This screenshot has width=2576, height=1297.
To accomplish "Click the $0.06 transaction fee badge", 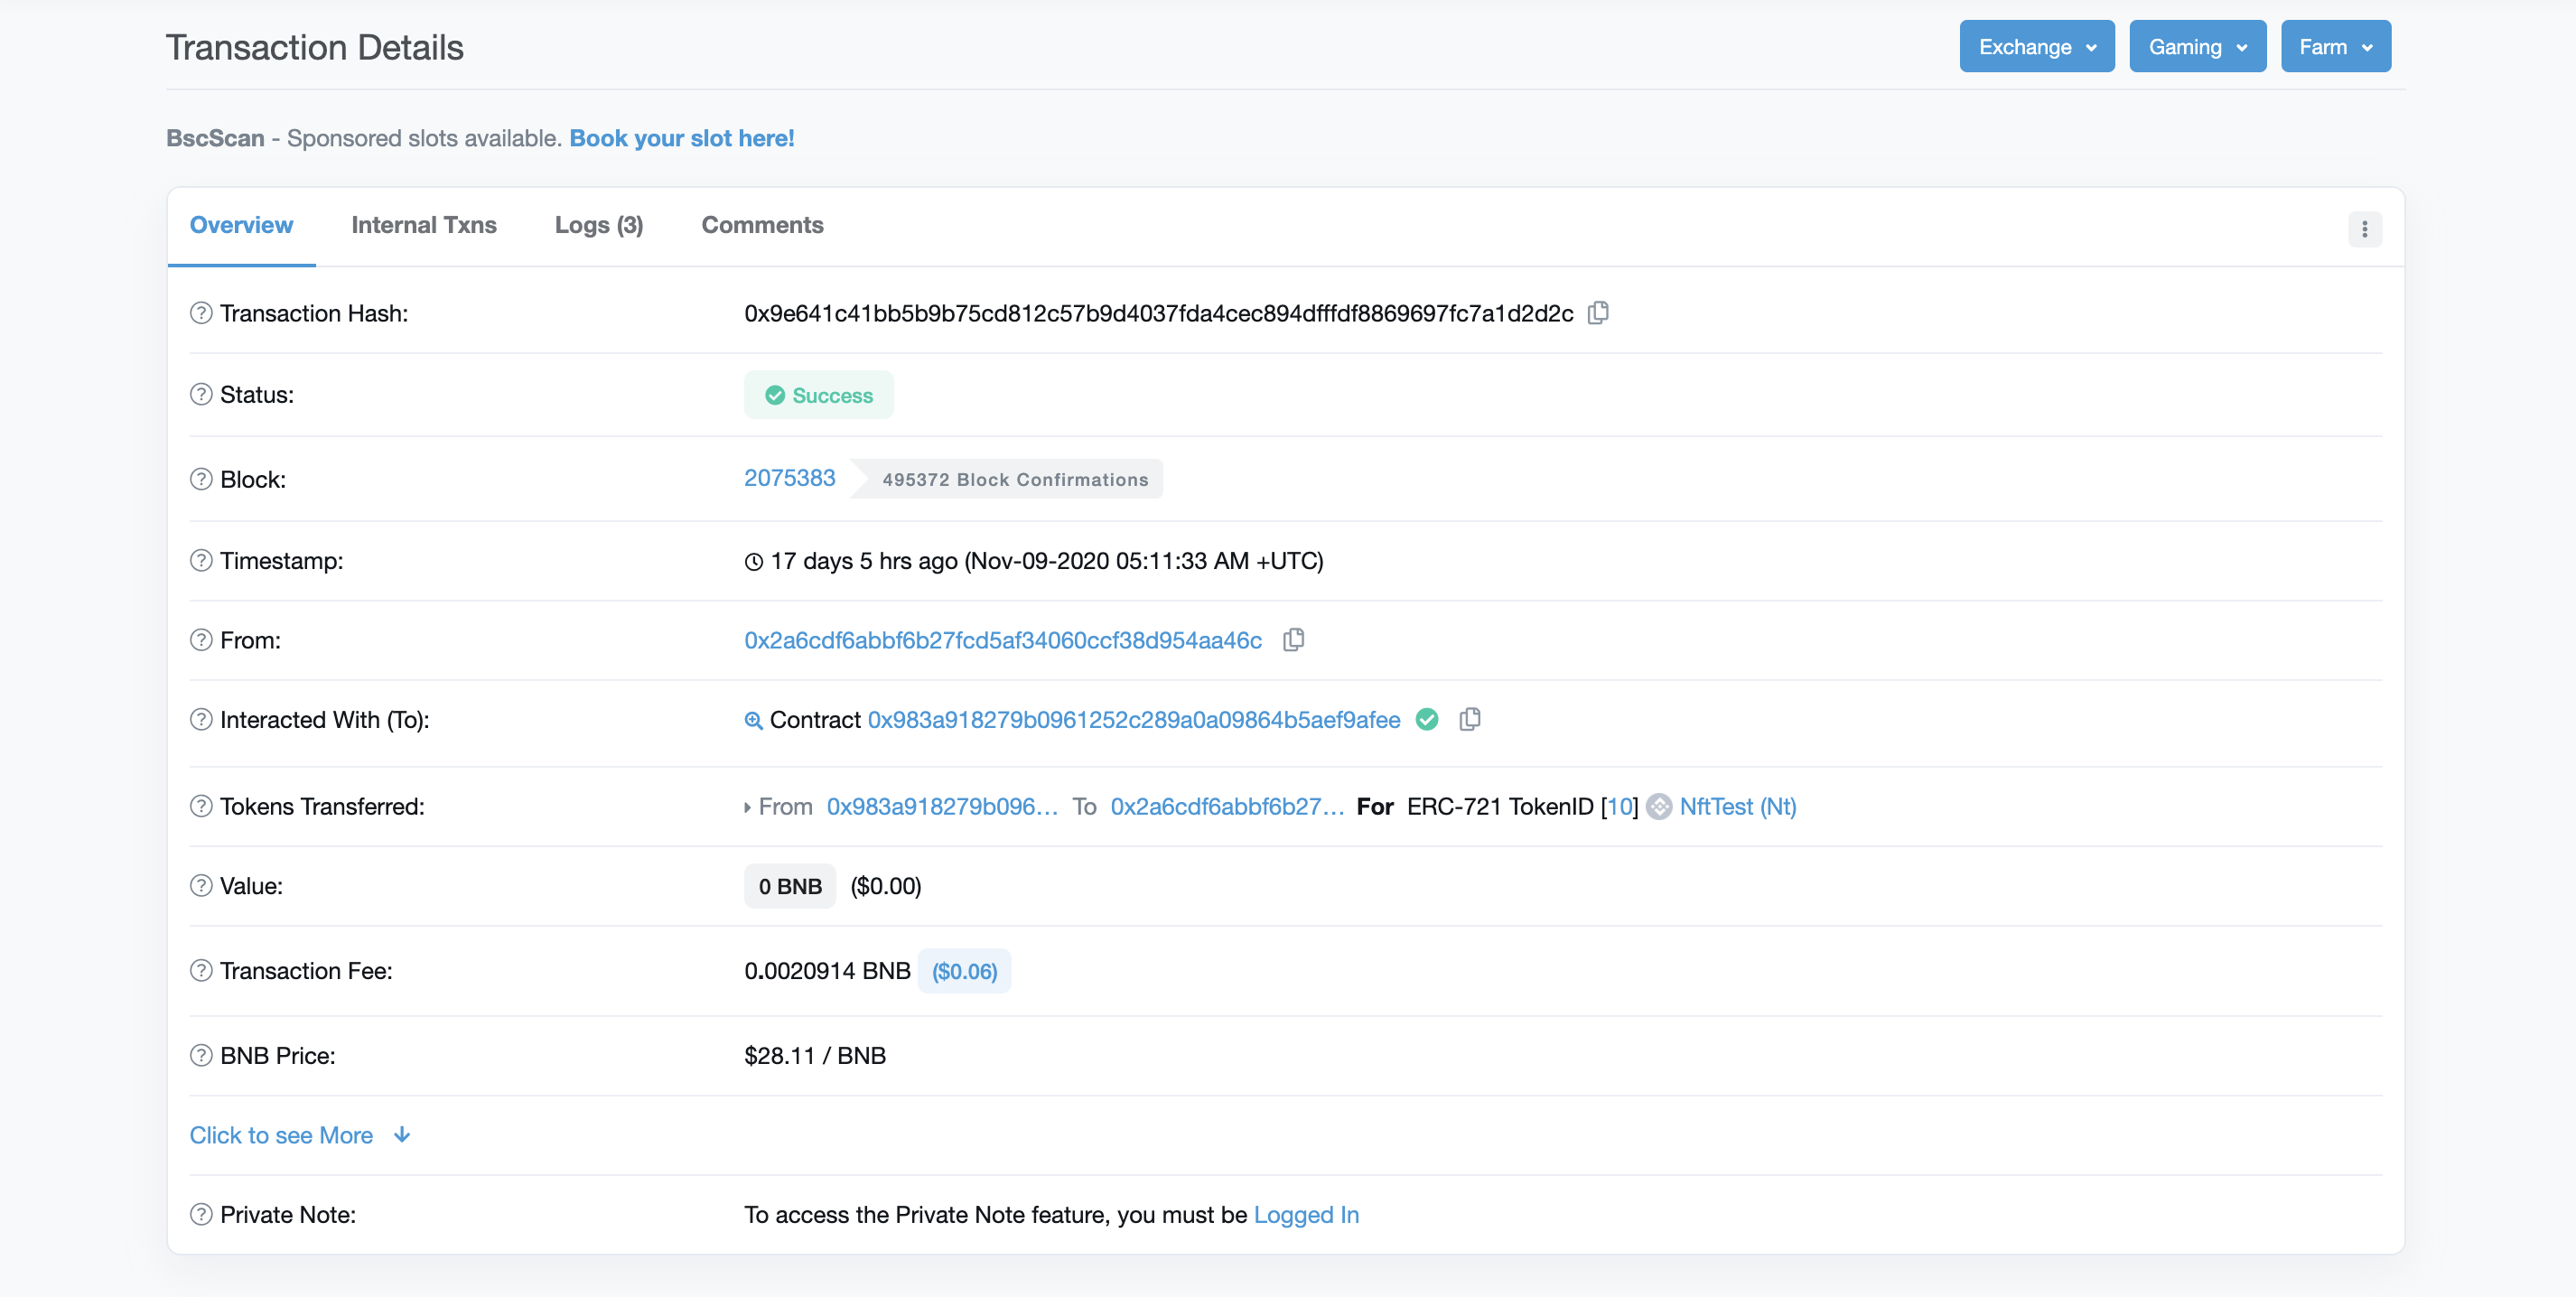I will 964,972.
